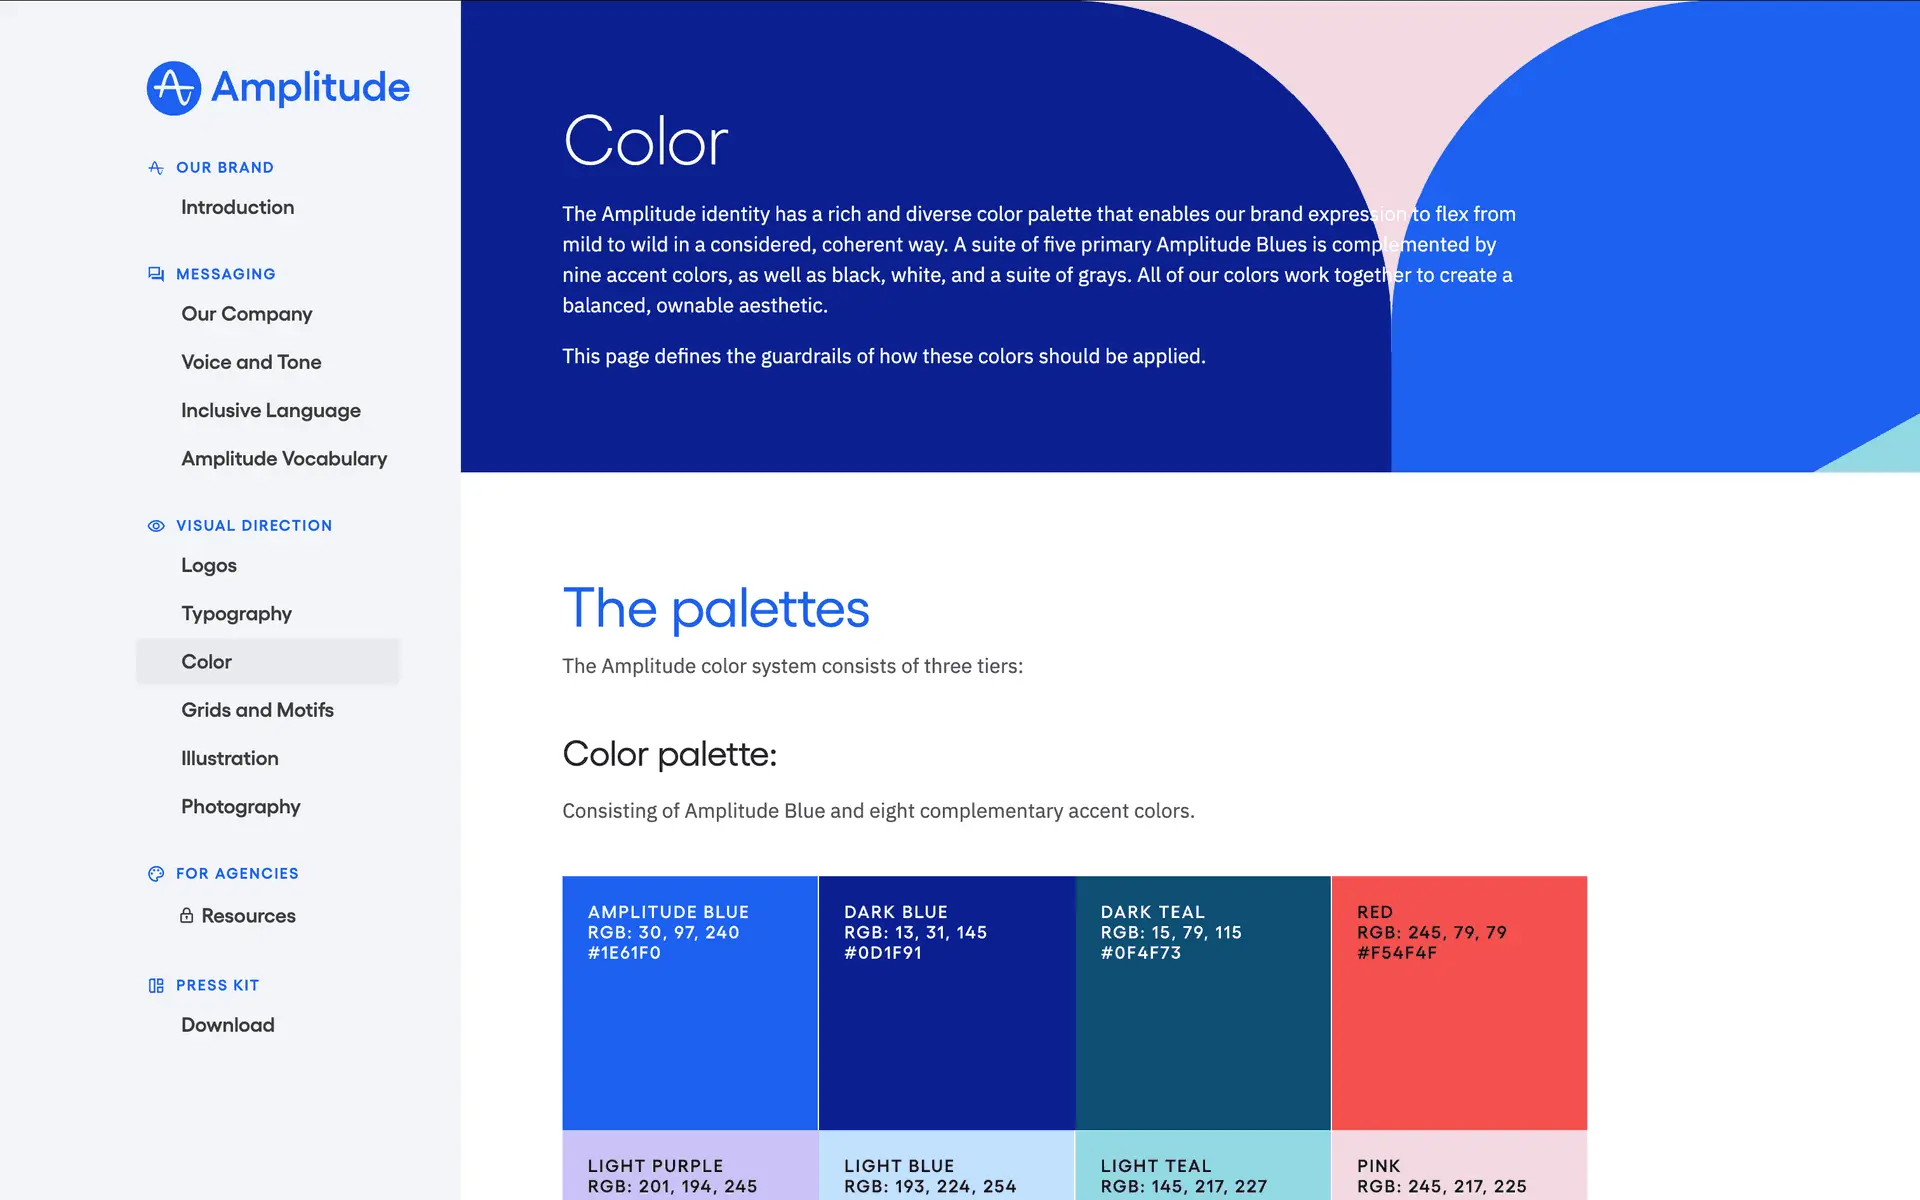1920x1200 pixels.
Task: Go to Our Company page
Action: (x=246, y=314)
